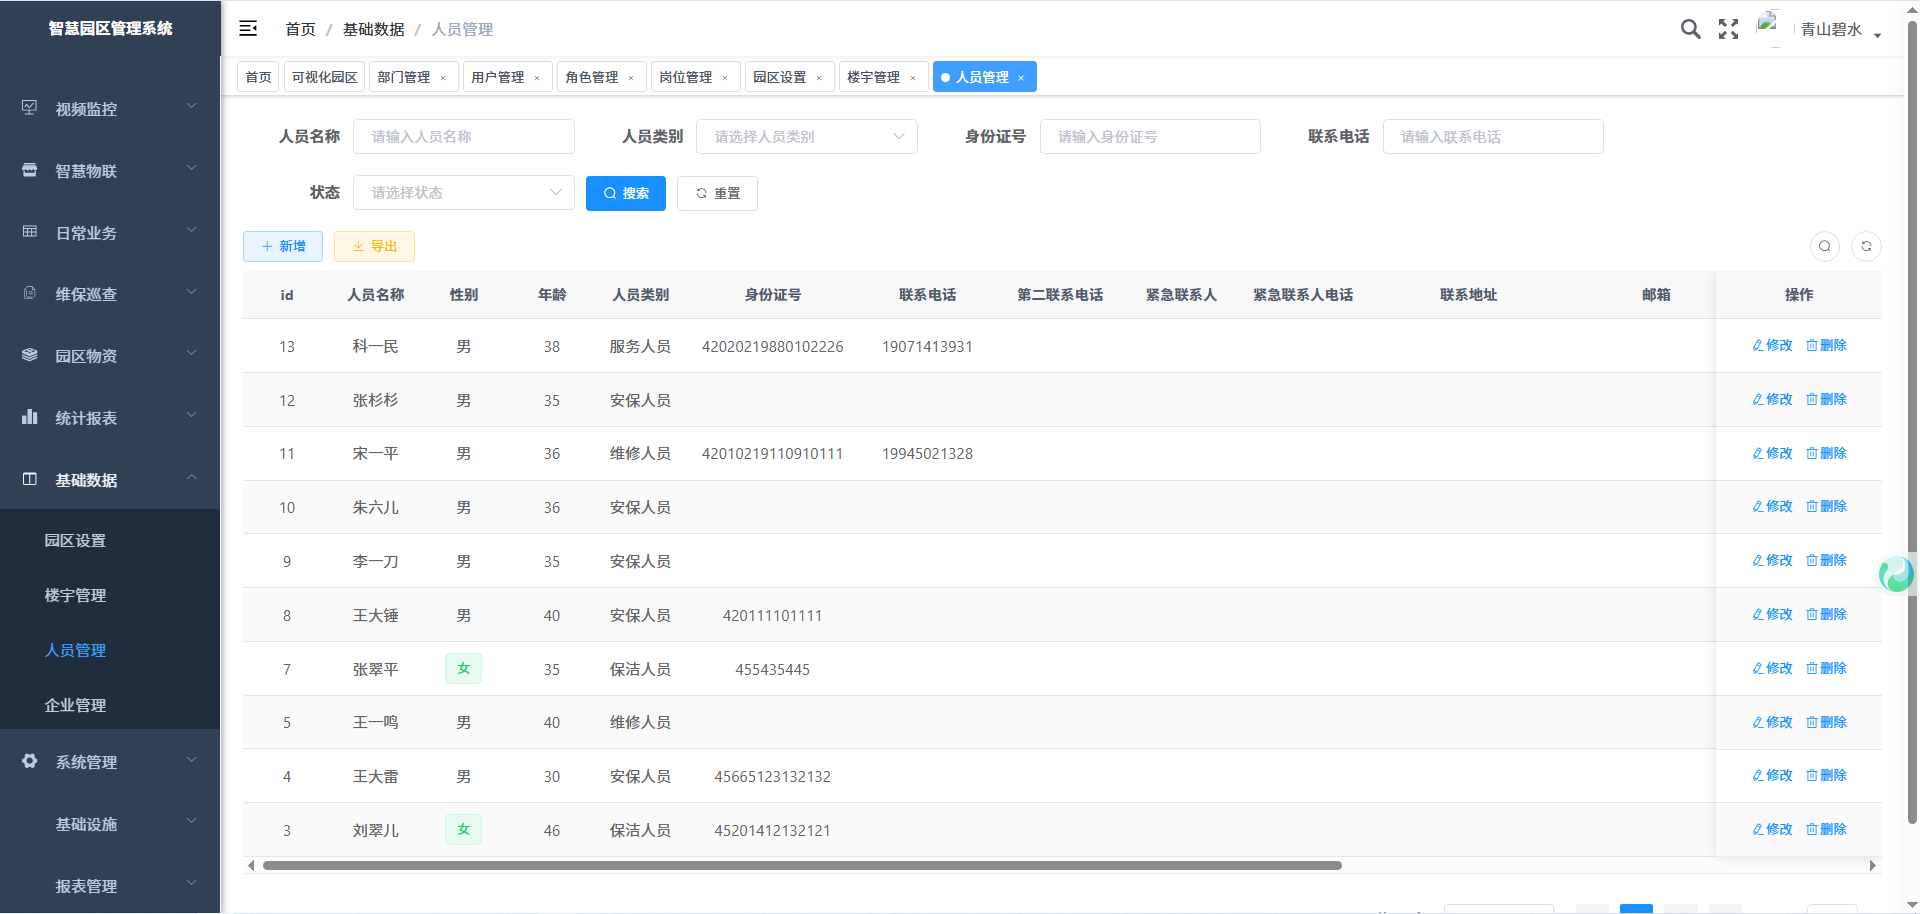1920x914 pixels.
Task: Open 企业管理 in sidebar
Action: pos(75,705)
